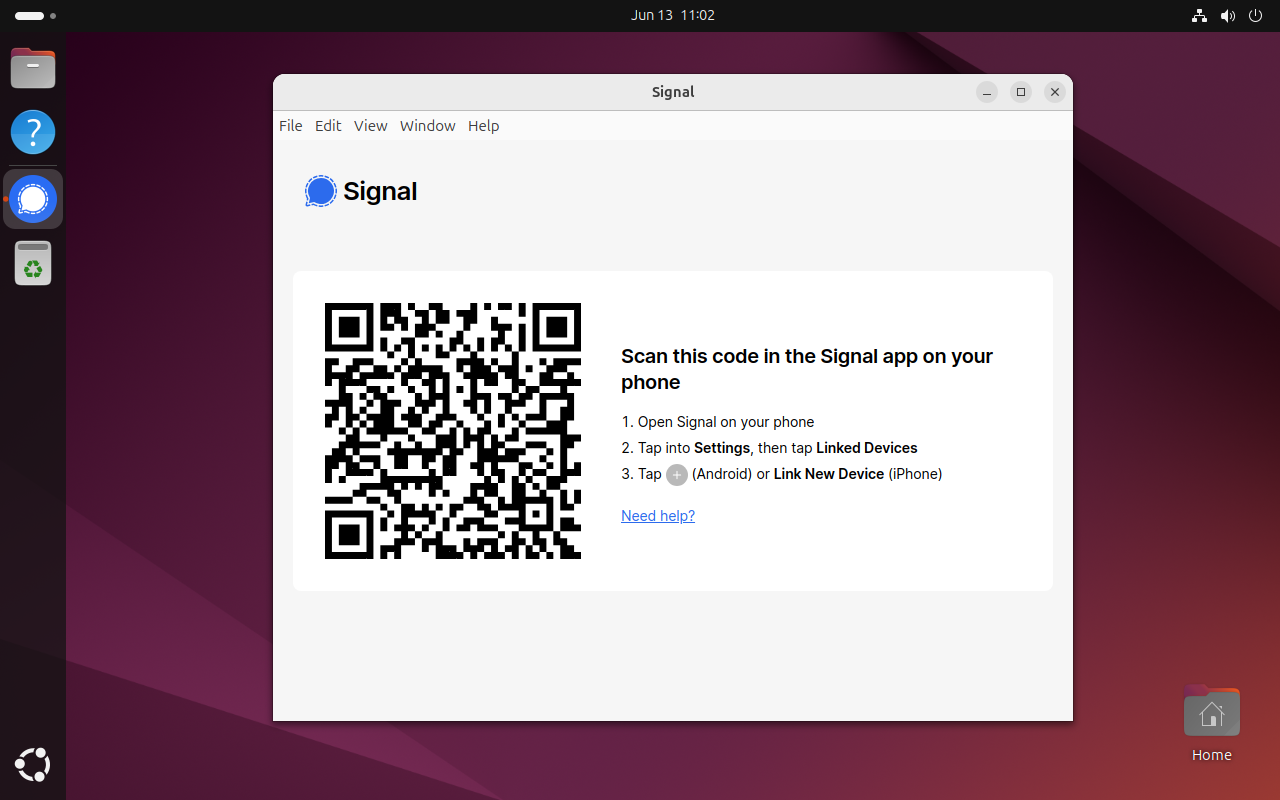Screen dimensions: 1280x800
Task: Click the Signal logo icon in header
Action: [321, 191]
